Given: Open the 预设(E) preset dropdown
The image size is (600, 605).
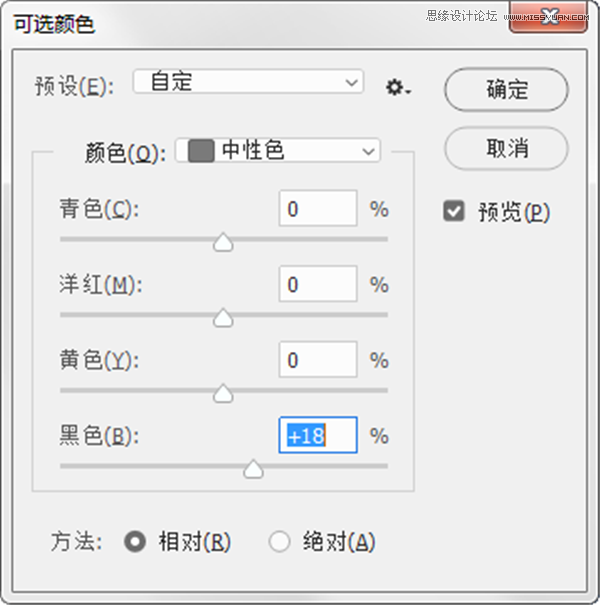Looking at the screenshot, I should pos(248,81).
